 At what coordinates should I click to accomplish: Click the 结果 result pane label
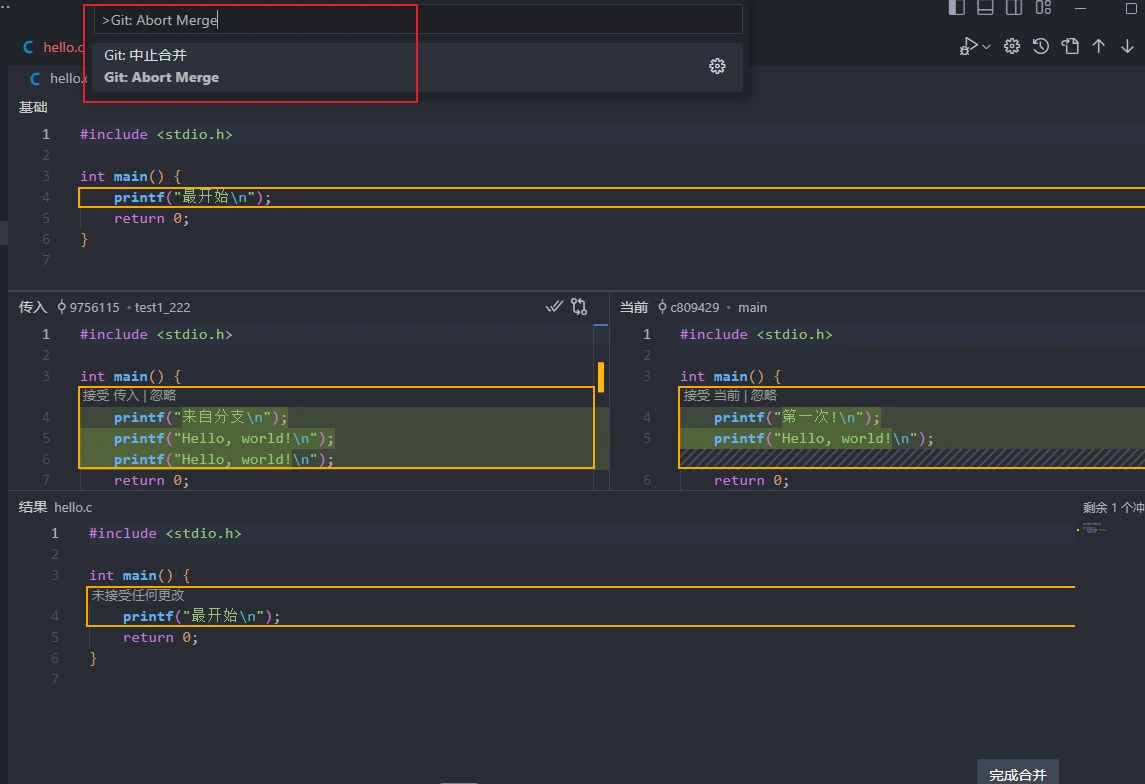(x=33, y=507)
